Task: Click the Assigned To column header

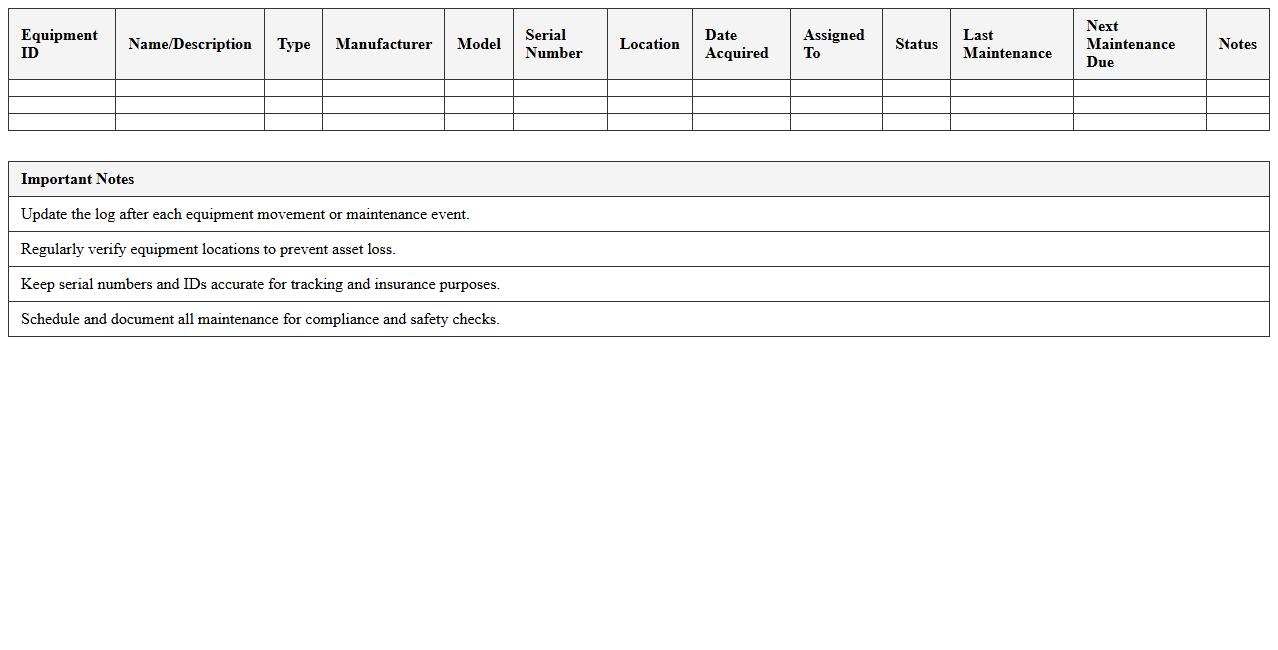Action: tap(835, 44)
